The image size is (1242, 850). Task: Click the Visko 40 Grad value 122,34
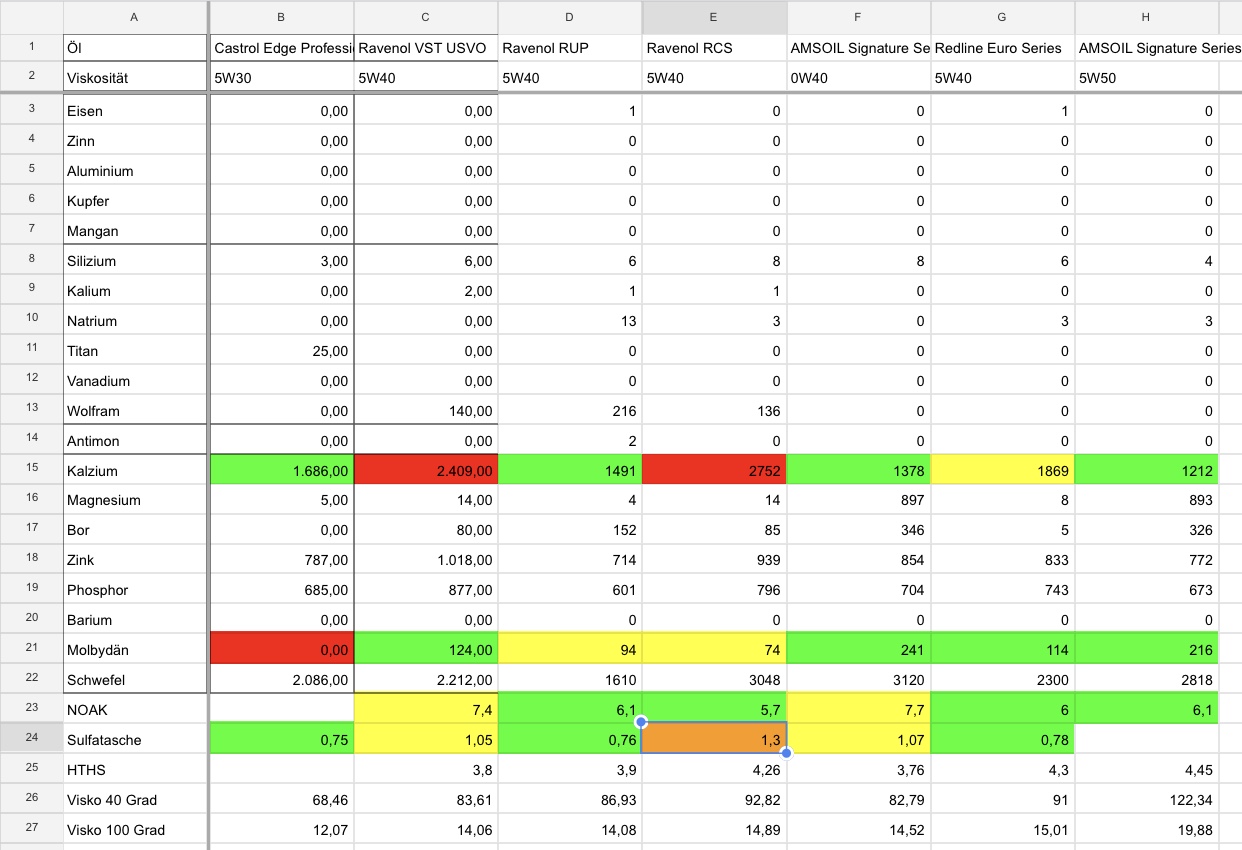pos(1147,800)
